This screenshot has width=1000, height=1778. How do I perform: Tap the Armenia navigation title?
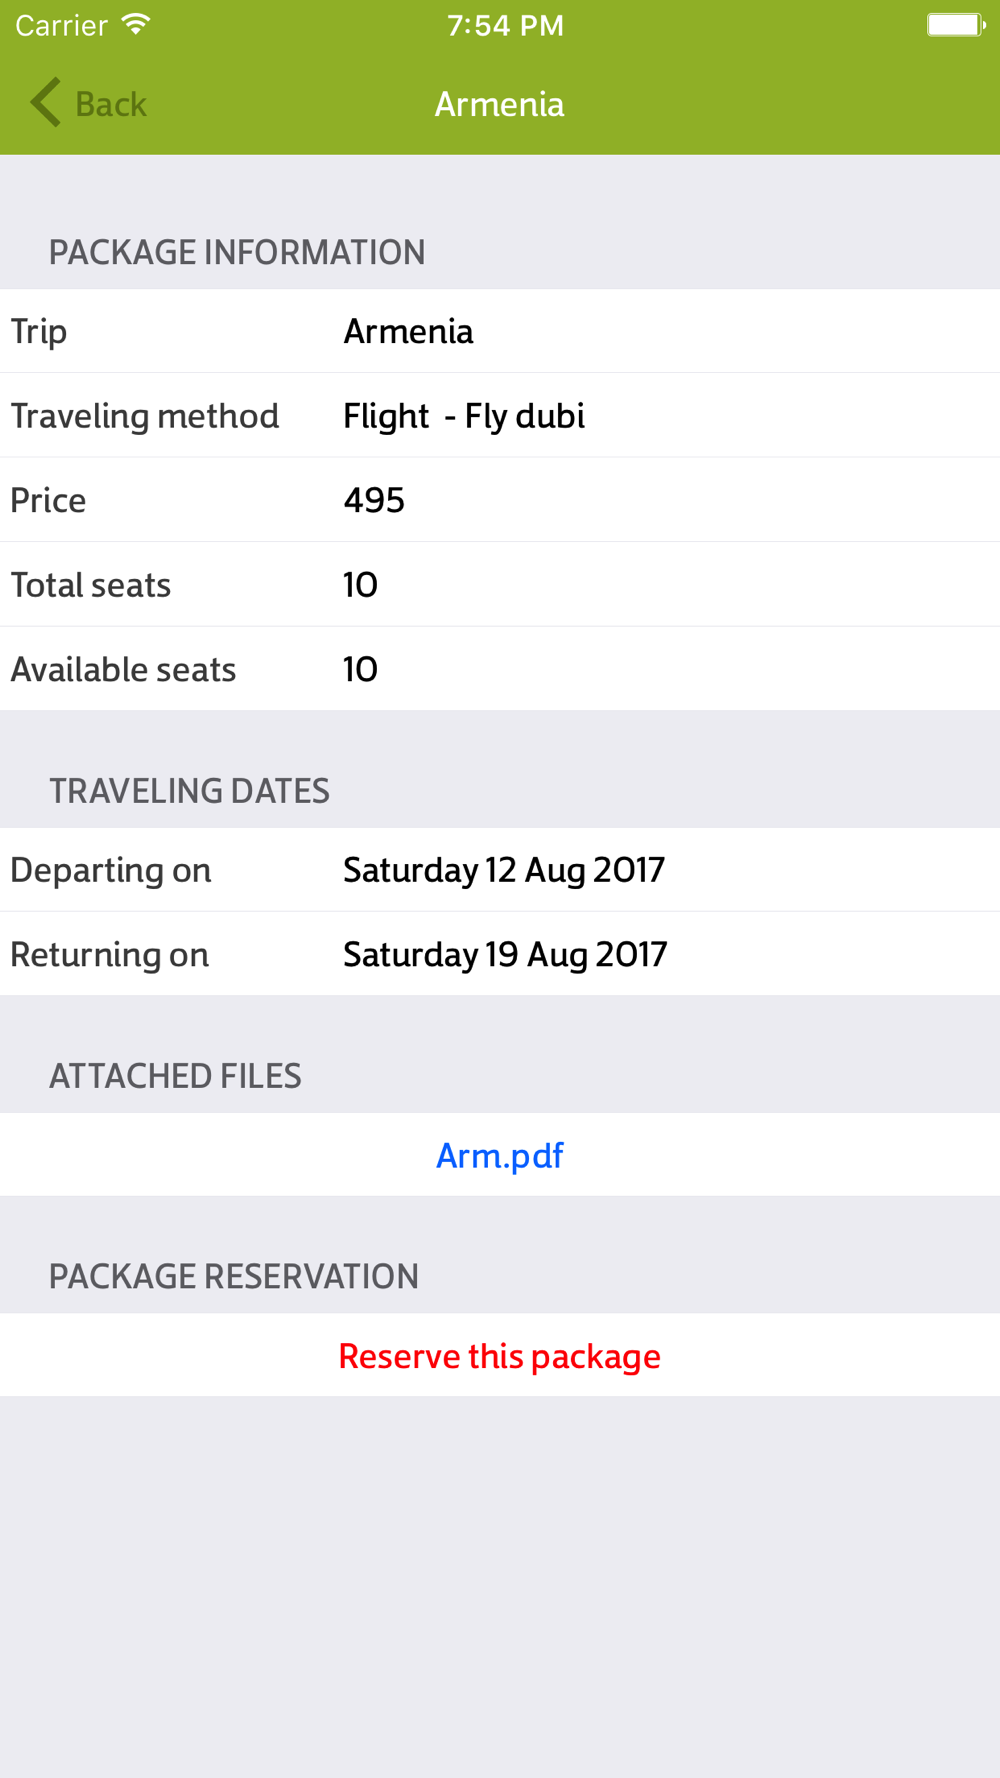click(499, 104)
